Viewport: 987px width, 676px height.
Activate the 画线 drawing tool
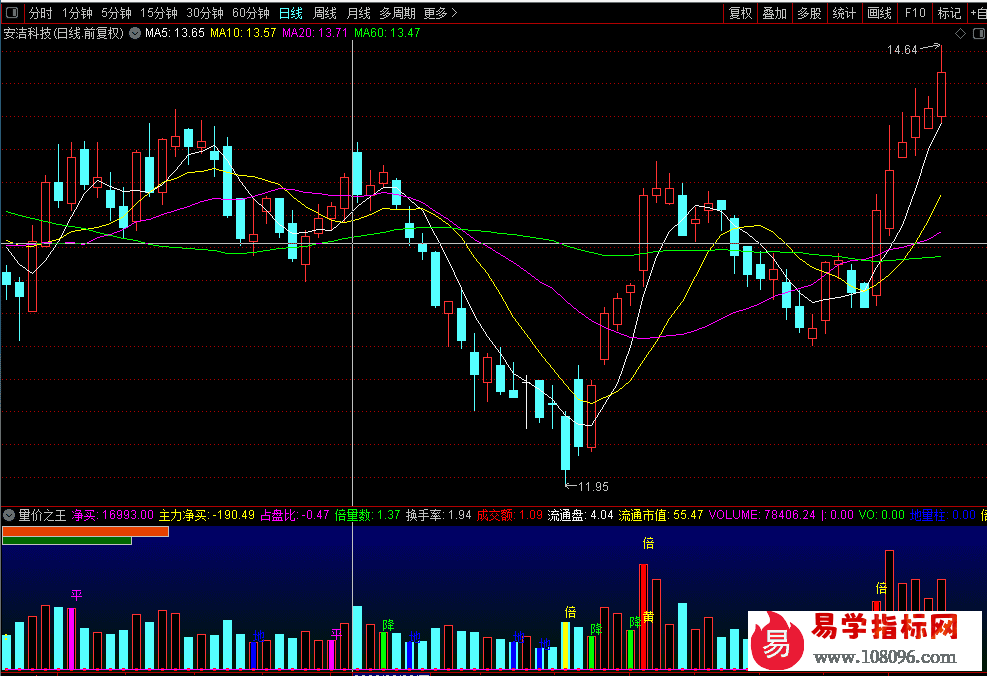(879, 13)
